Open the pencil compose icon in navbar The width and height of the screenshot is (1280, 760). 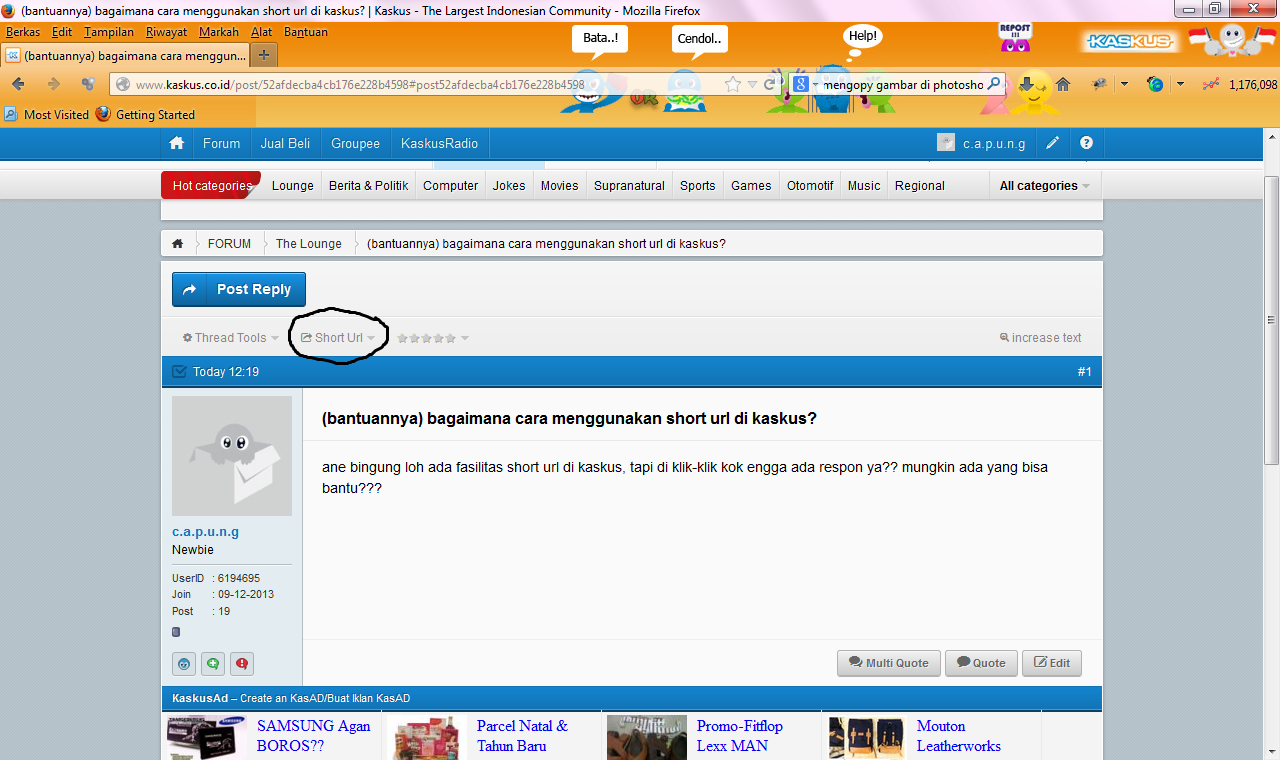[x=1053, y=143]
